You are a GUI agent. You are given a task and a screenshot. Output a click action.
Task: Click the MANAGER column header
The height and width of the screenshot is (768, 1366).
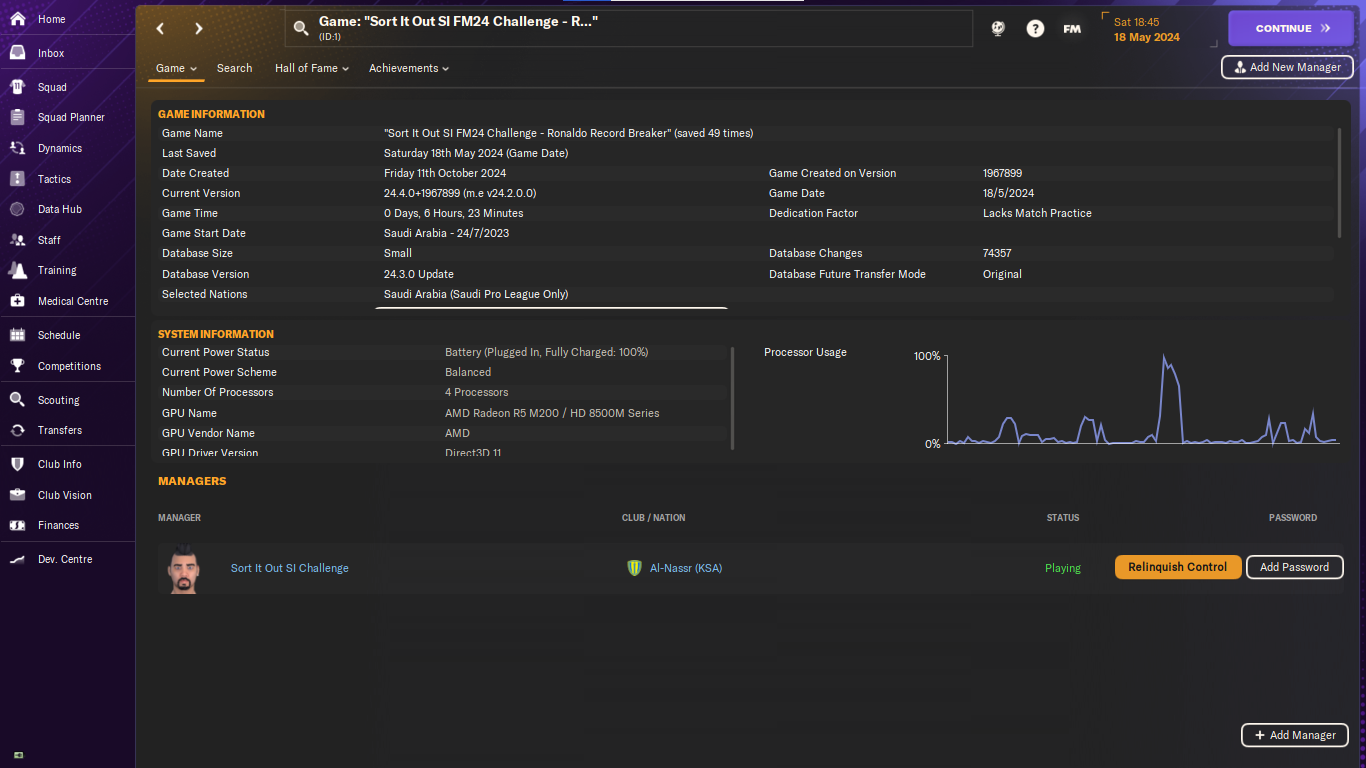179,518
